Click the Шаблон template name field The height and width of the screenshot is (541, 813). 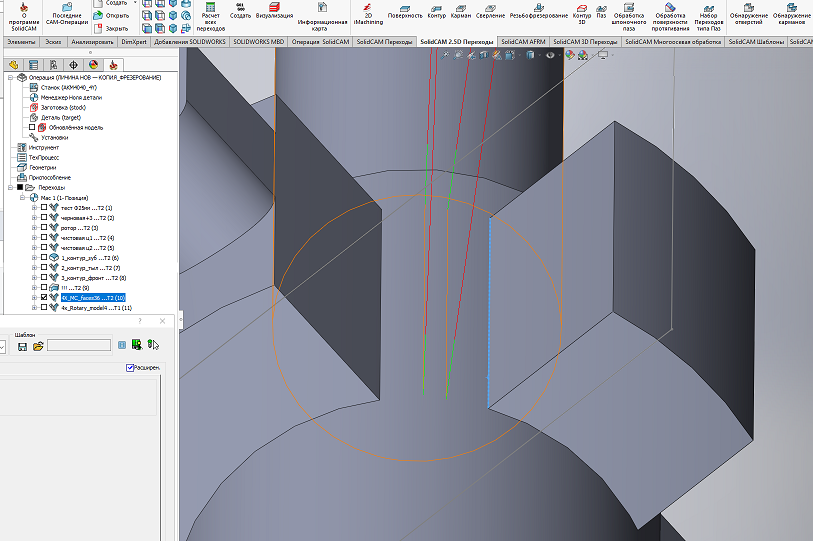pyautogui.click(x=79, y=345)
